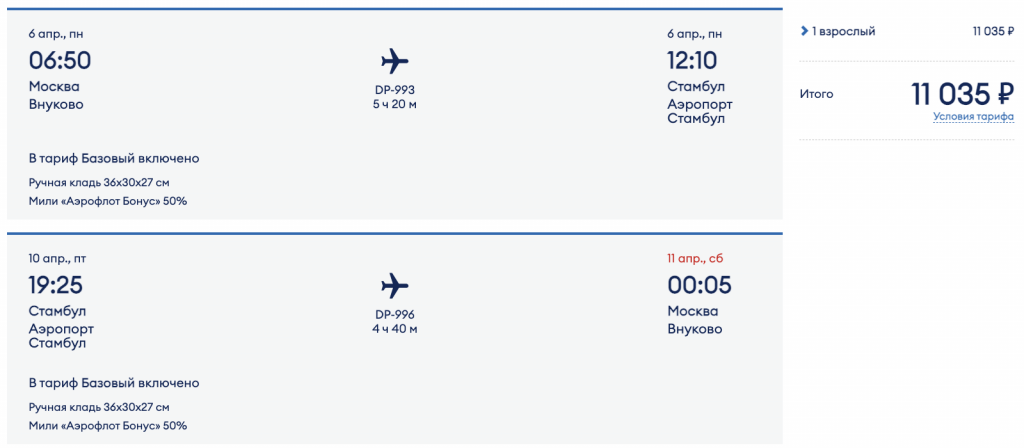Viewport: 1024px width, 448px height.
Task: Click "Ручная кладь 36x30x27 см" in the return flight
Action: 99,407
